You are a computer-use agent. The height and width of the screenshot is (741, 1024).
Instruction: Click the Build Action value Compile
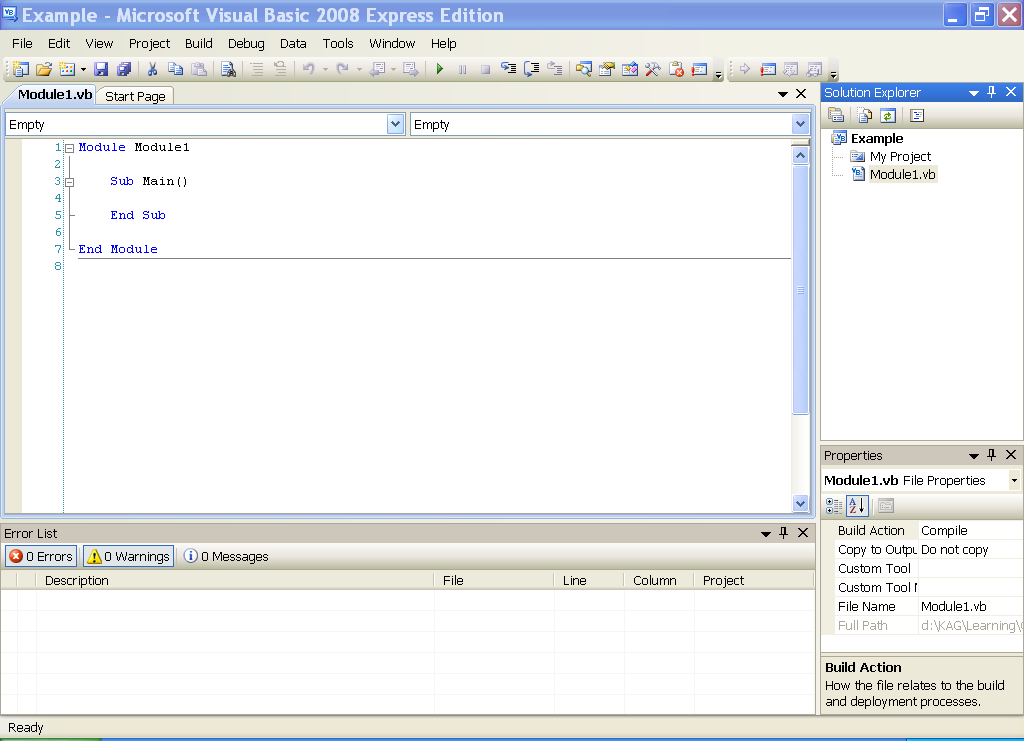[x=969, y=531]
